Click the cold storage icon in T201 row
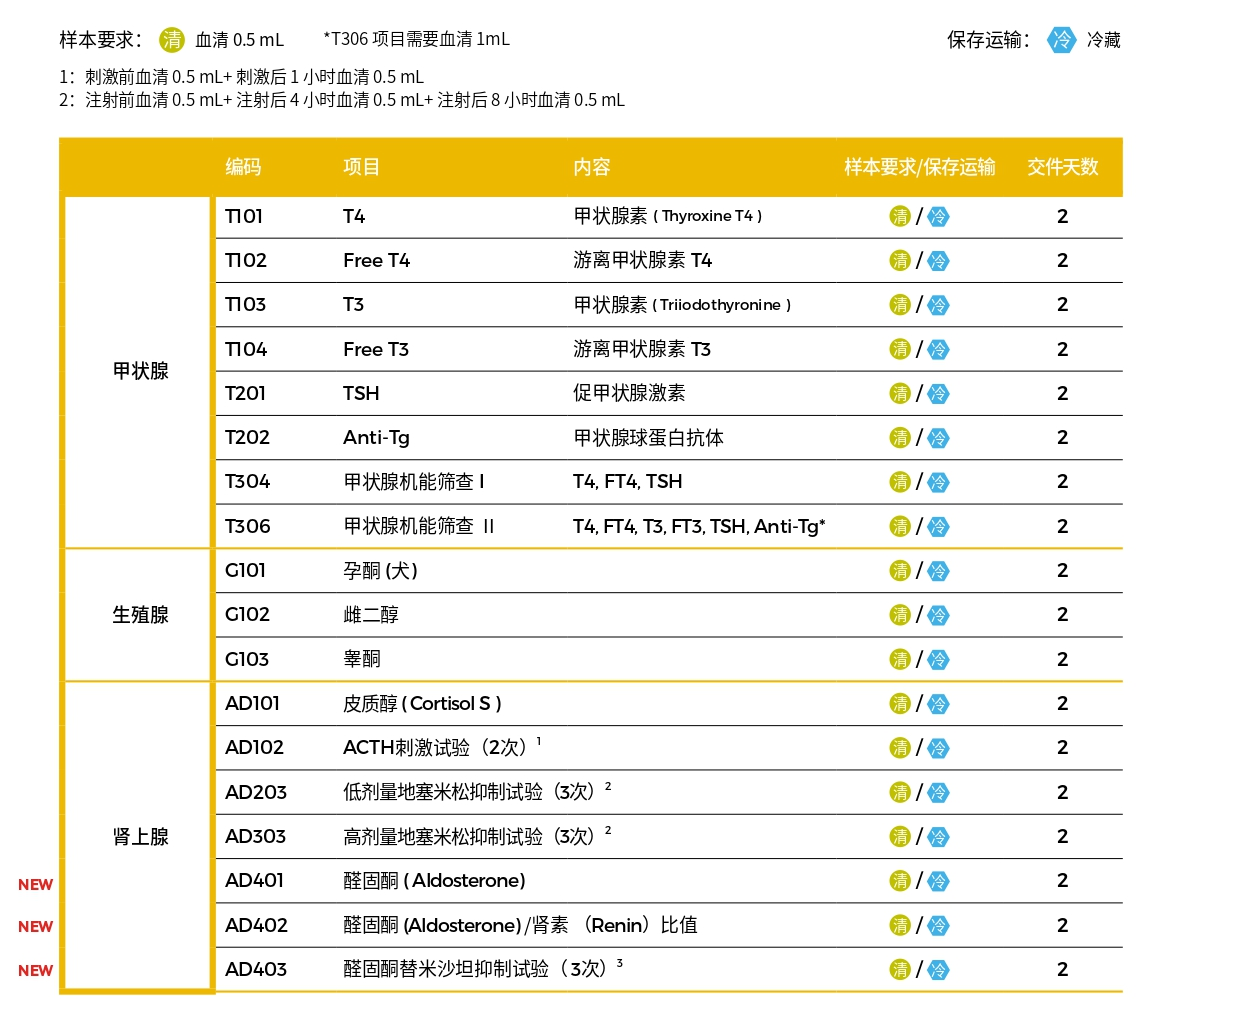 pyautogui.click(x=938, y=394)
